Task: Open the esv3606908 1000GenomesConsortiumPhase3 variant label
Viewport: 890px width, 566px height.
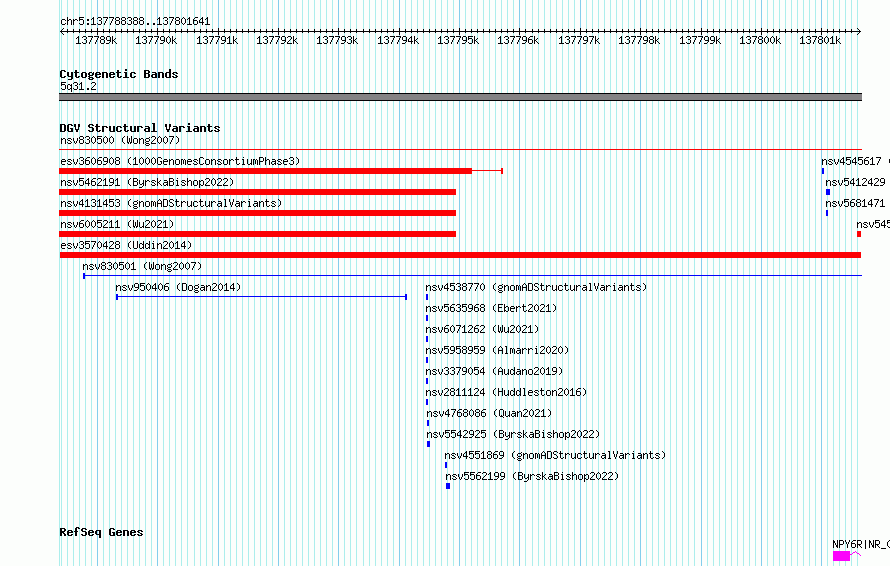Action: pos(180,161)
